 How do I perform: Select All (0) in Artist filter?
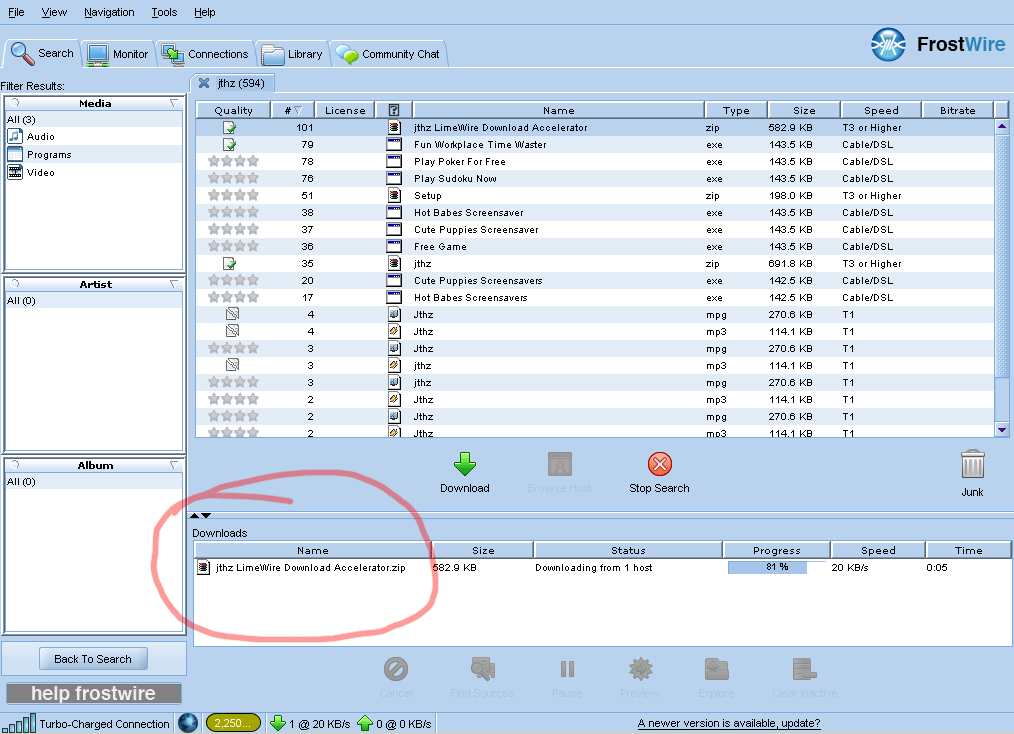pyautogui.click(x=94, y=301)
